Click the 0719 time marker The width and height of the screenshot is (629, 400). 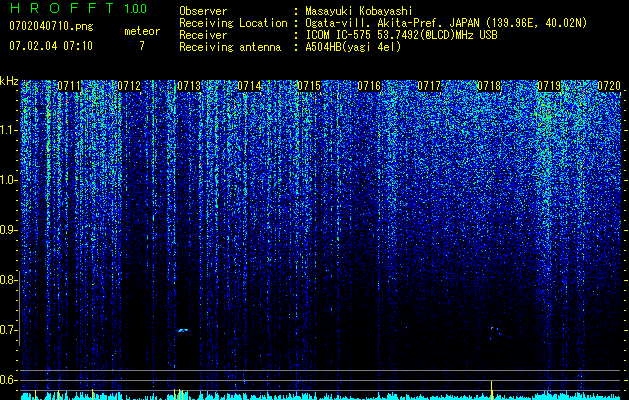point(548,86)
